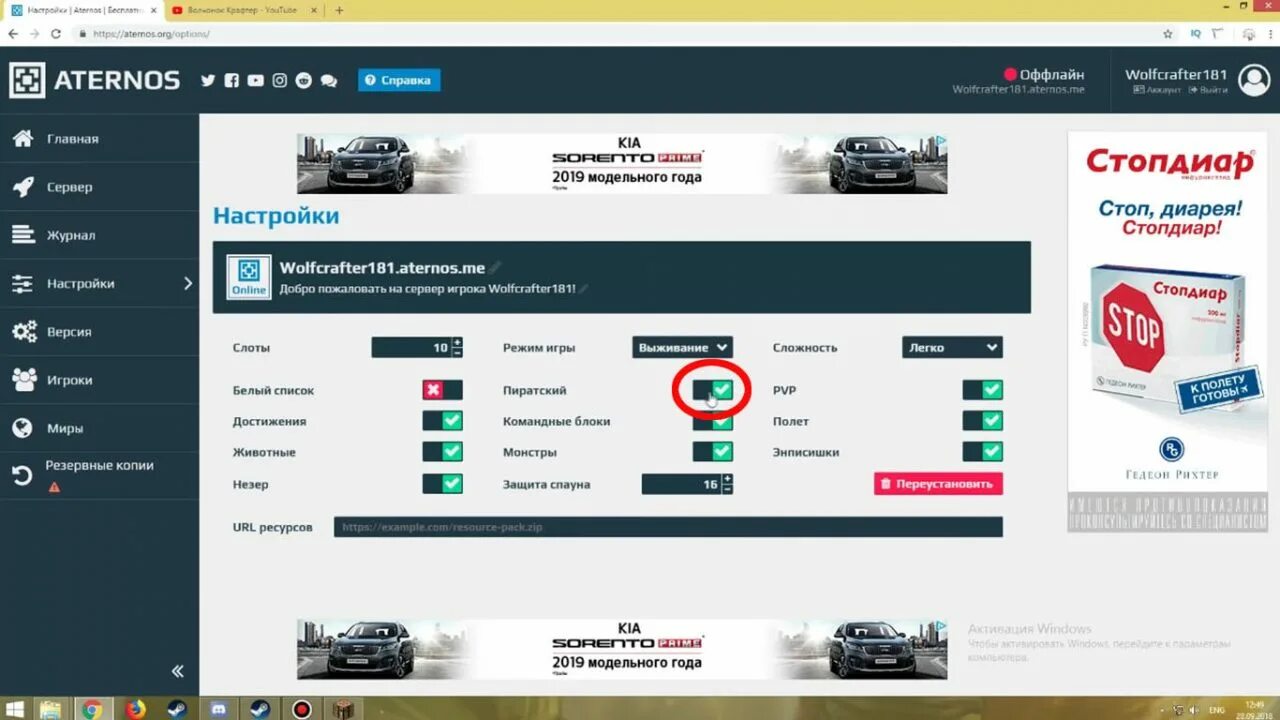Click the Слоты number field
The width and height of the screenshot is (1280, 720).
coord(411,347)
